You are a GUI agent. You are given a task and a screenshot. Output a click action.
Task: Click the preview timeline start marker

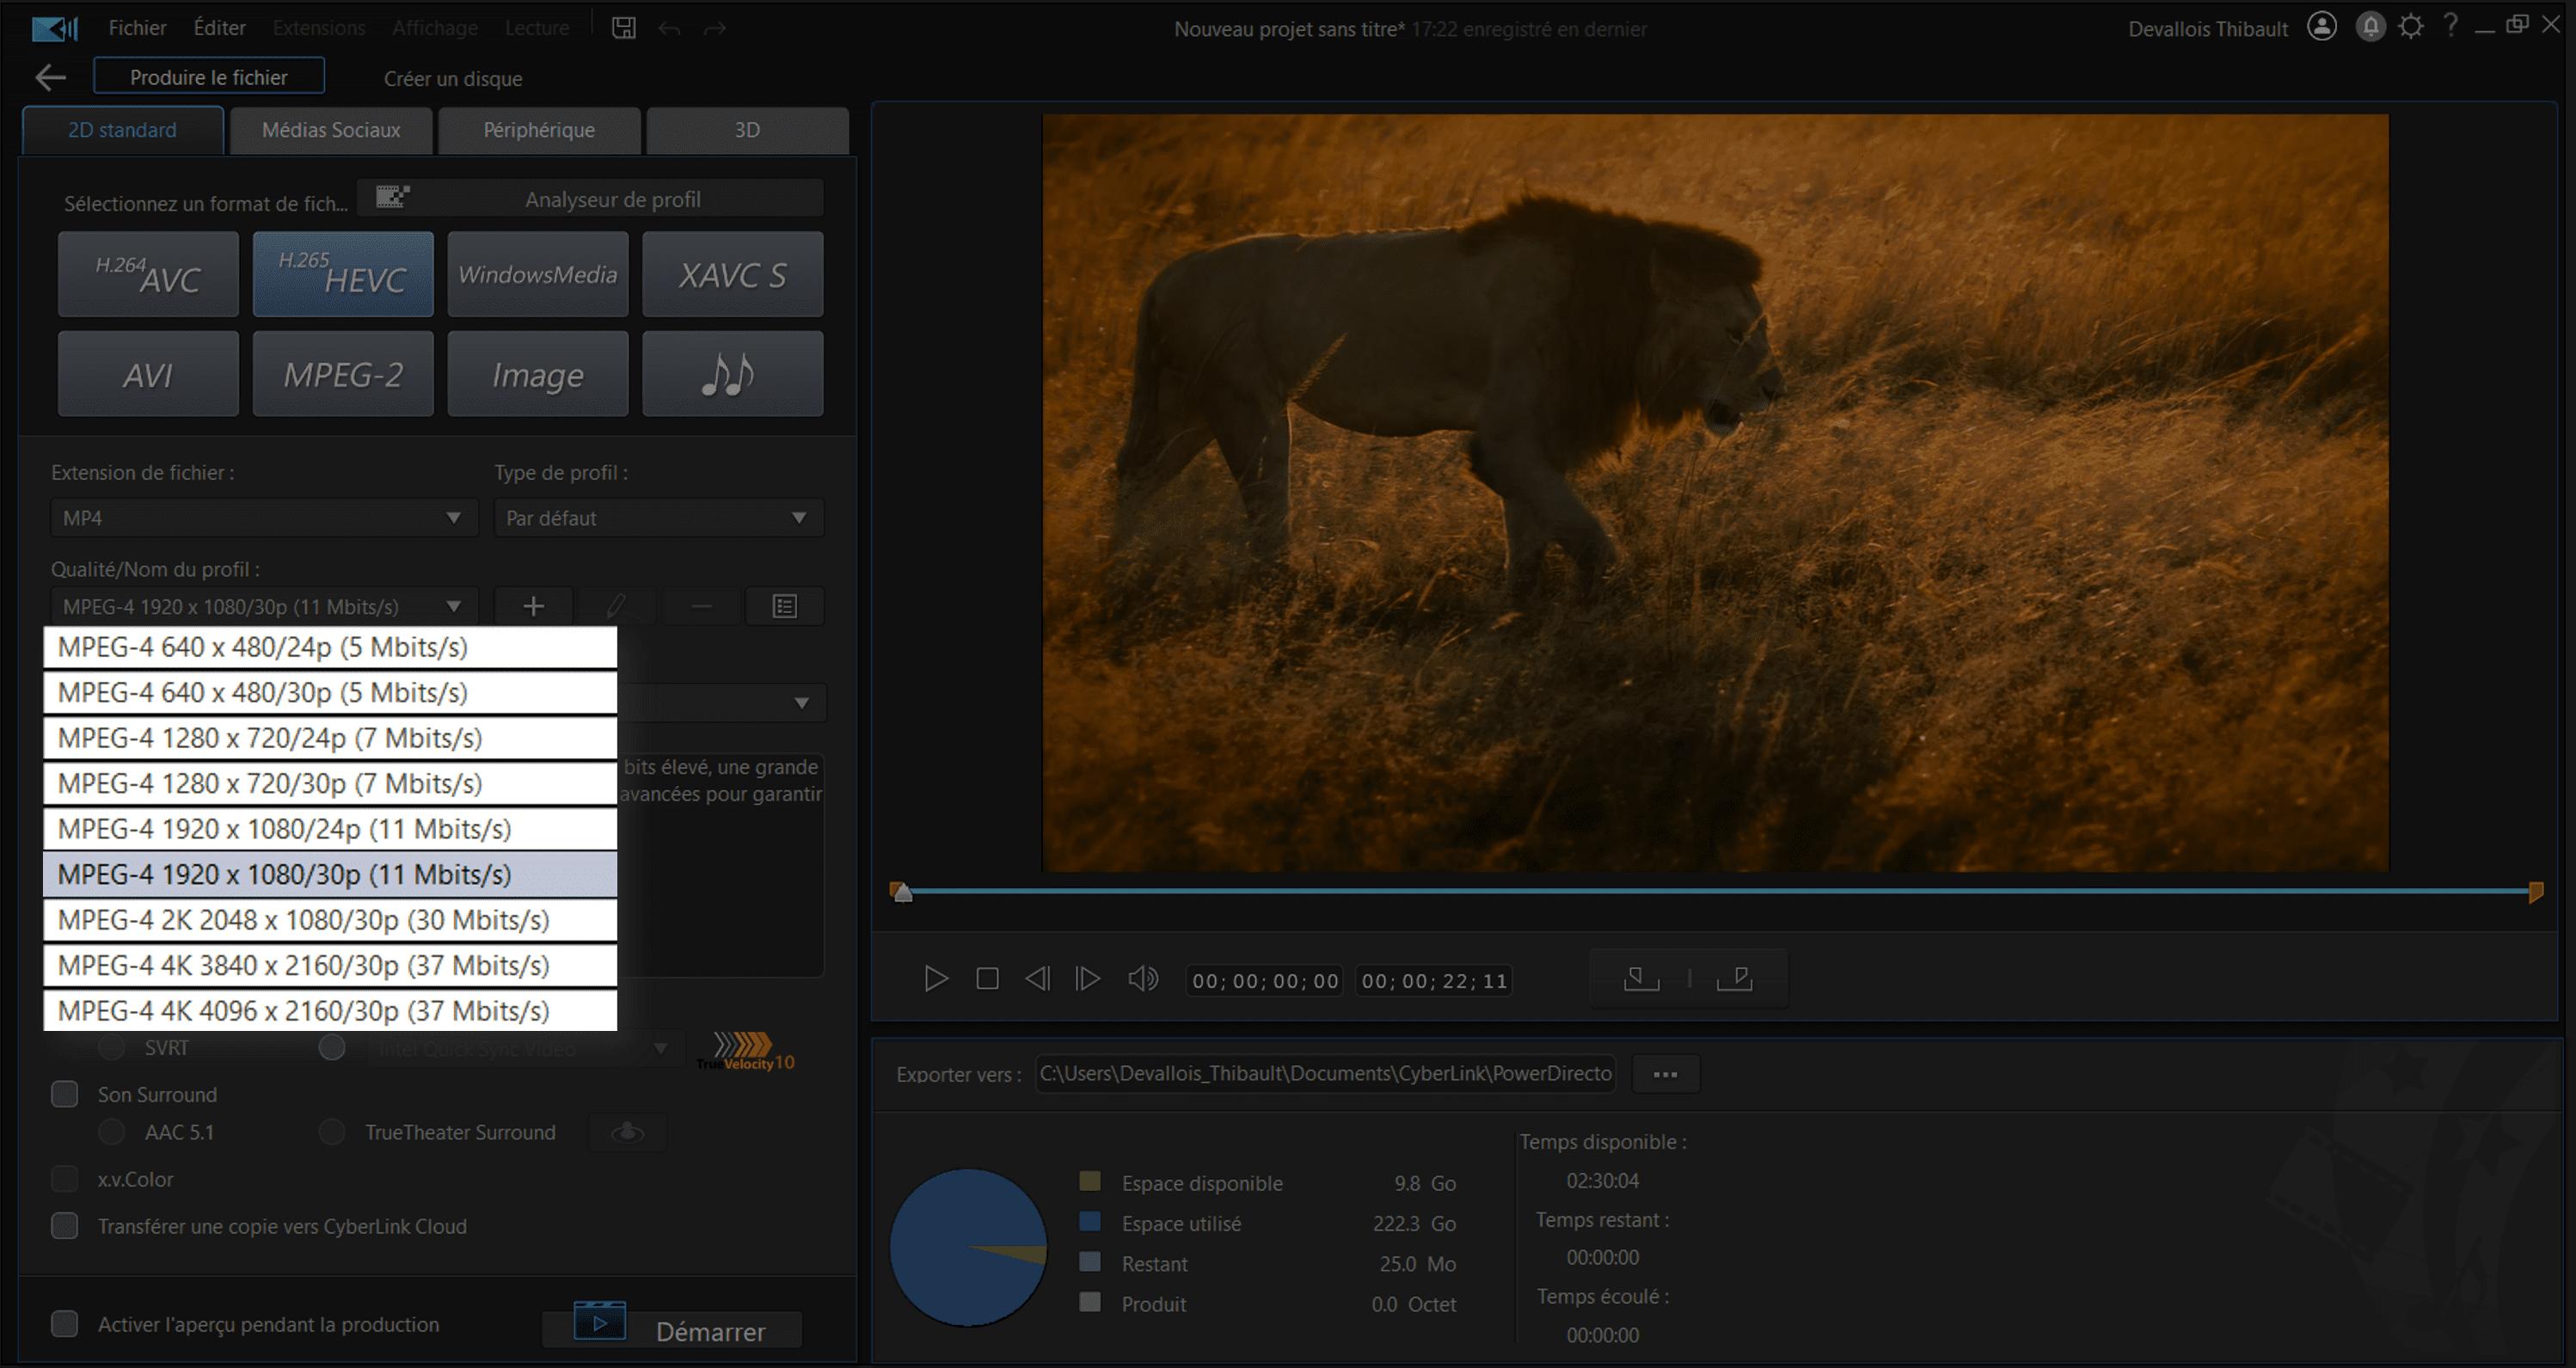click(901, 892)
